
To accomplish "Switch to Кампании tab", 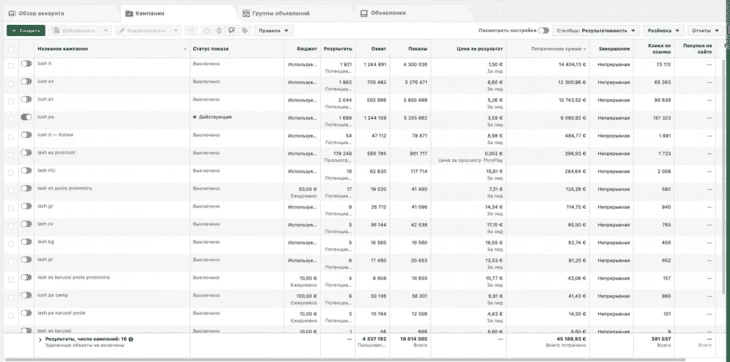I will coord(179,13).
